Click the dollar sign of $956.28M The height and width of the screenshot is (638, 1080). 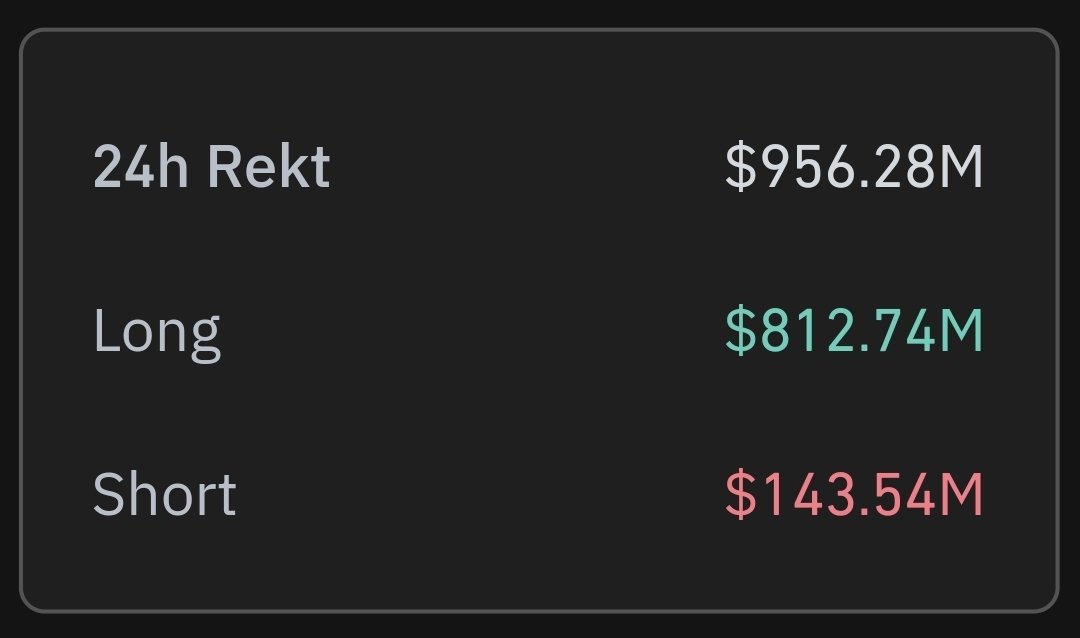click(x=740, y=166)
